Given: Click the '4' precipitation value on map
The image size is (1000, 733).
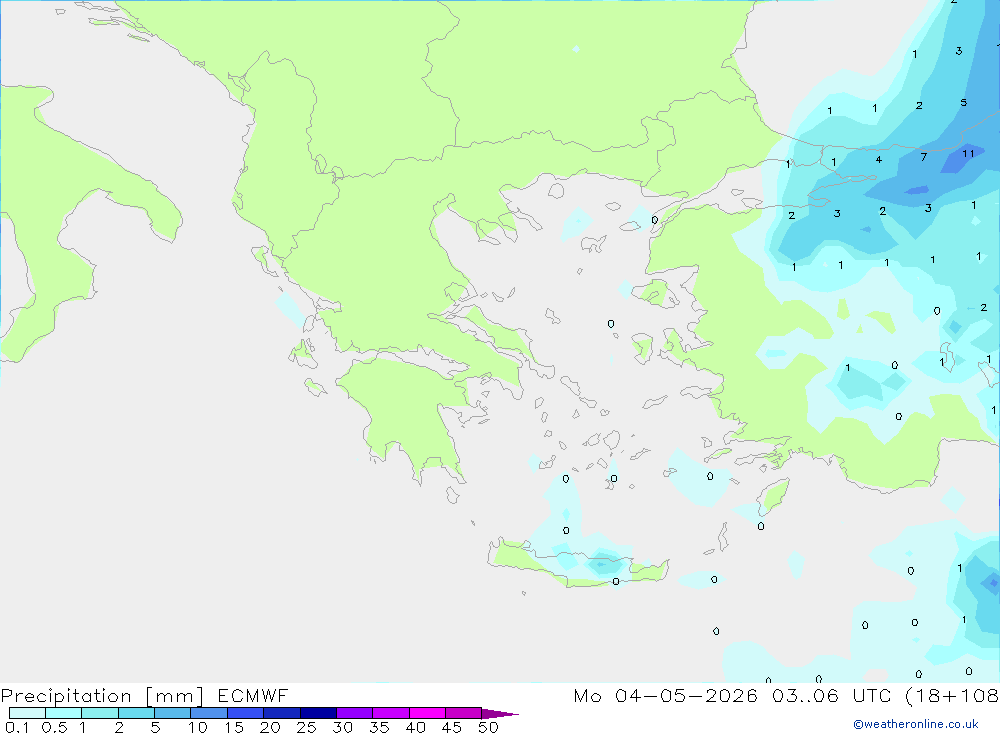Looking at the screenshot, I should pyautogui.click(x=879, y=160).
